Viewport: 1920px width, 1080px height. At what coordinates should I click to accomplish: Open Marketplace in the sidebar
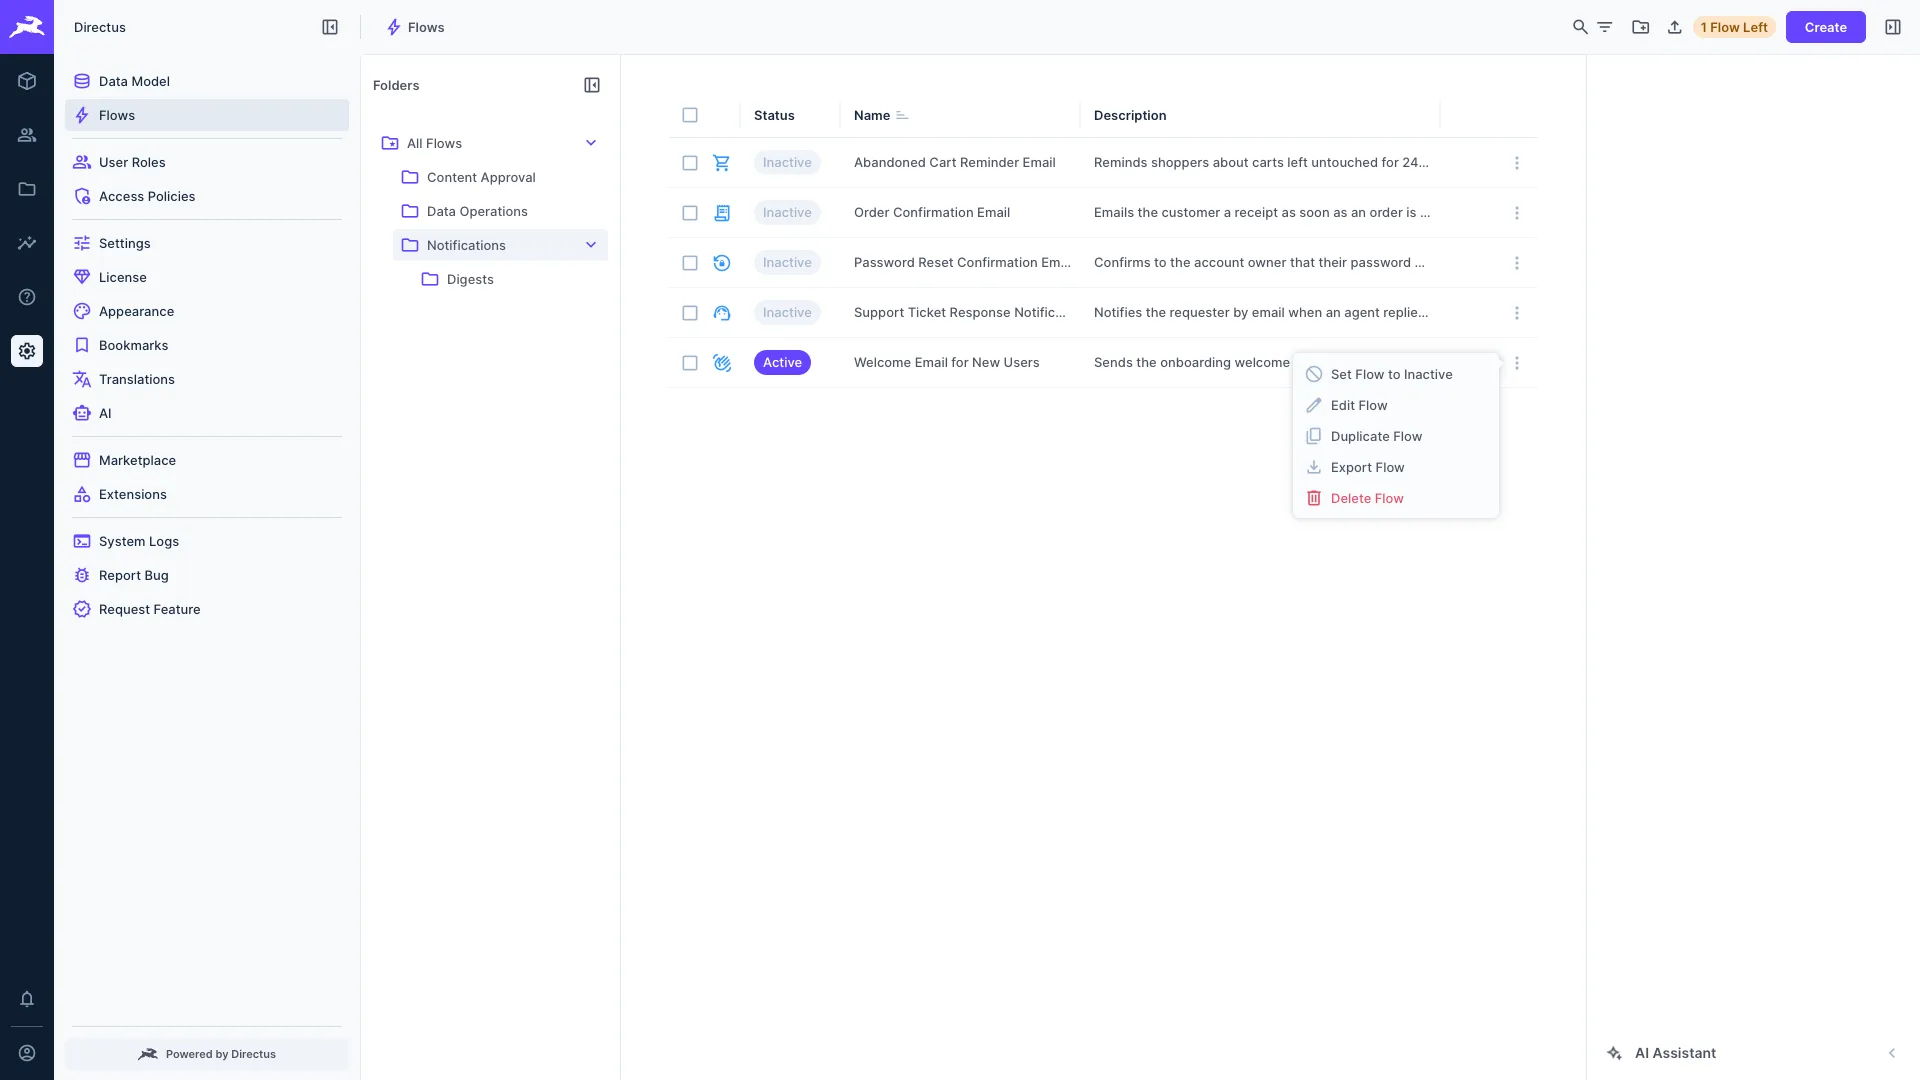coord(207,460)
